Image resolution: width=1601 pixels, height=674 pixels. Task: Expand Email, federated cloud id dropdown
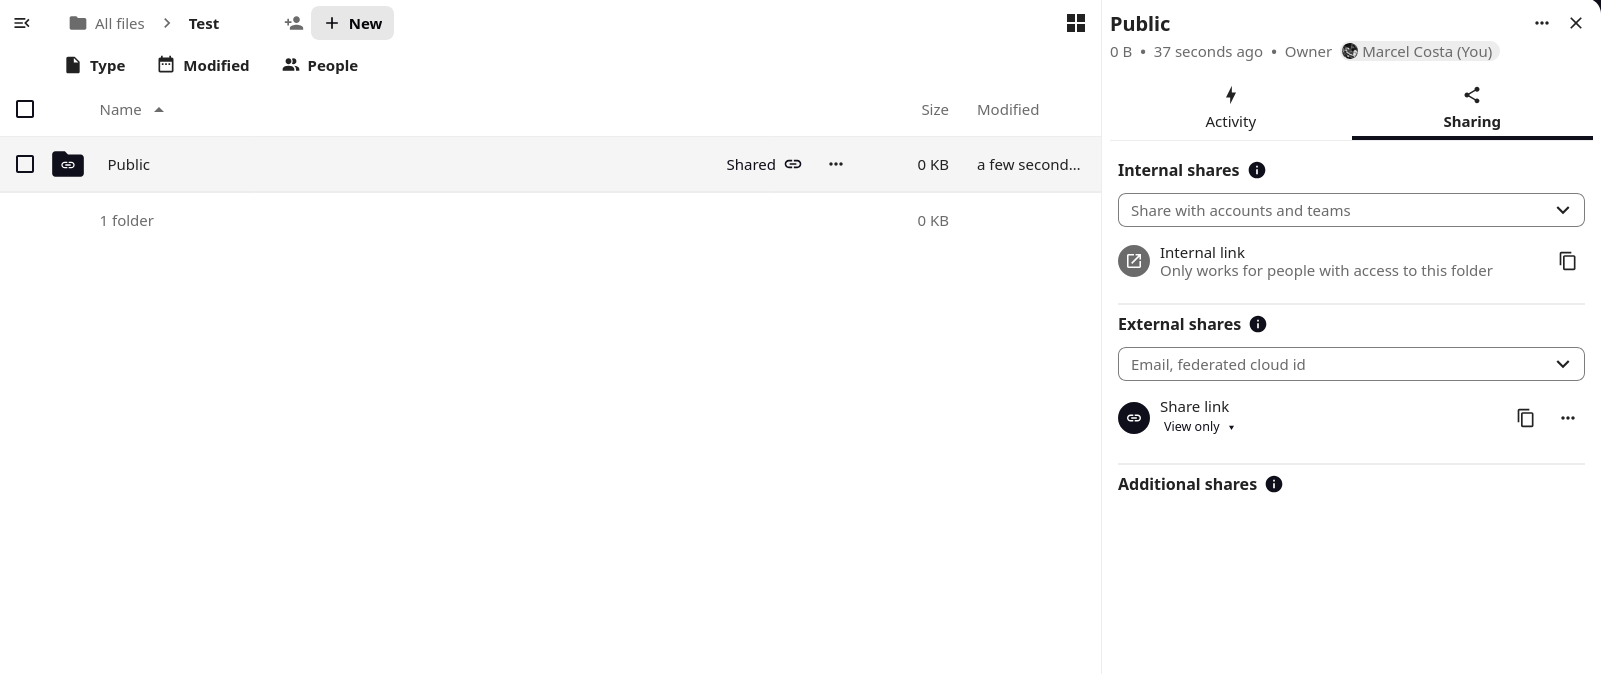click(1350, 364)
